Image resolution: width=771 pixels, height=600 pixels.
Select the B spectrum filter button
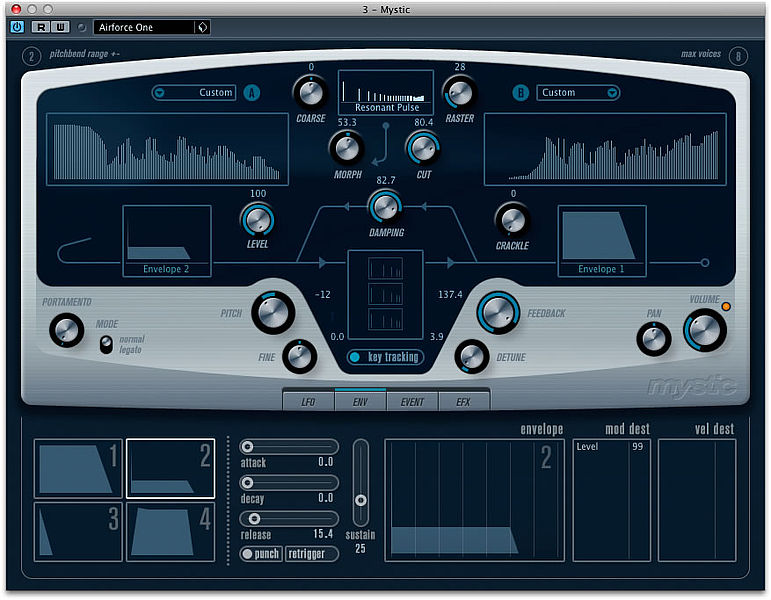coord(520,92)
